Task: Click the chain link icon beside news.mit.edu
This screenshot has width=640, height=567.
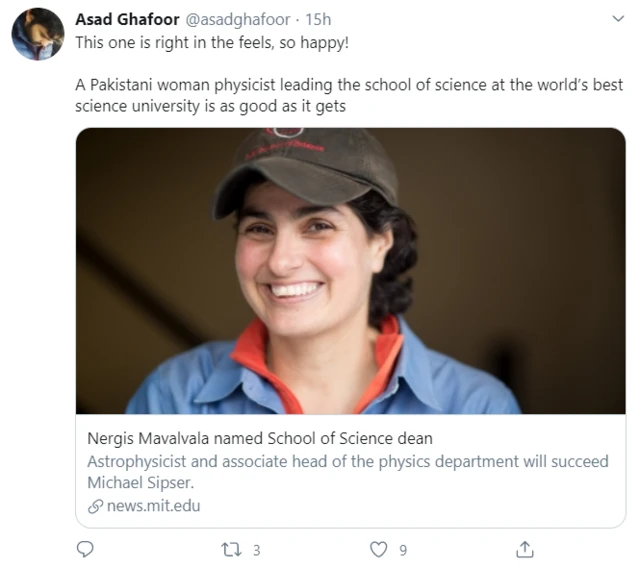Action: click(94, 506)
